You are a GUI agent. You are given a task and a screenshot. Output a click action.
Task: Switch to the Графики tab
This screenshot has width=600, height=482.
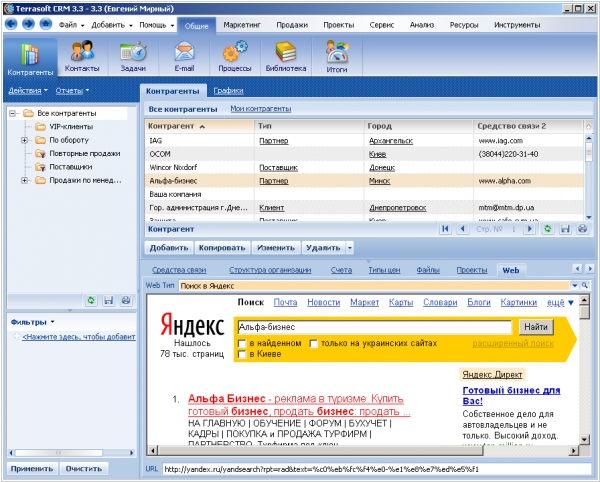(x=228, y=91)
